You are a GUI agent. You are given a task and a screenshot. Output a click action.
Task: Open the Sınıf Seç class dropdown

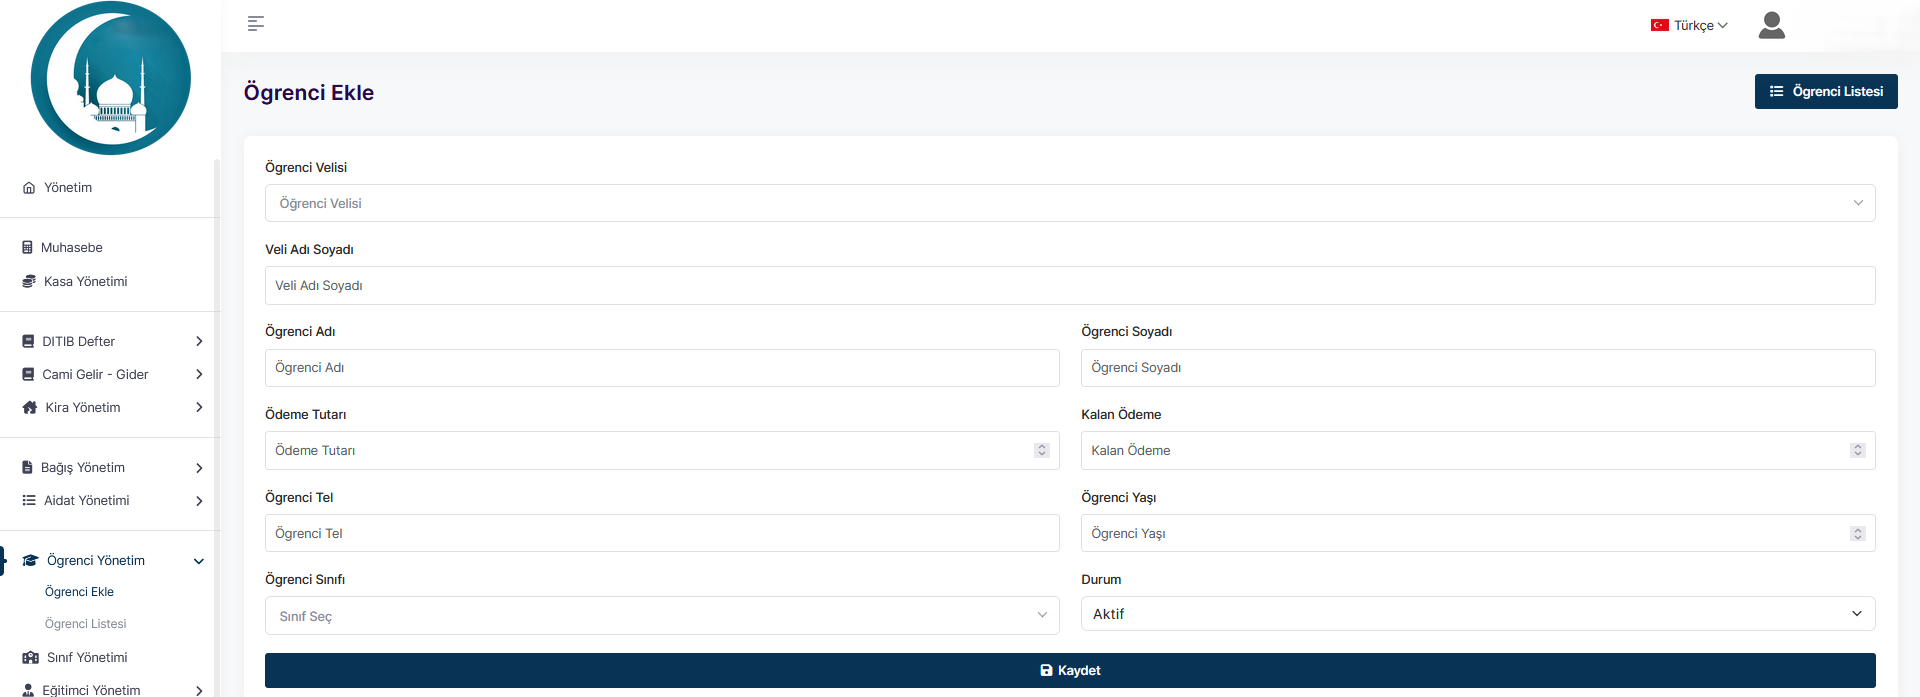661,616
